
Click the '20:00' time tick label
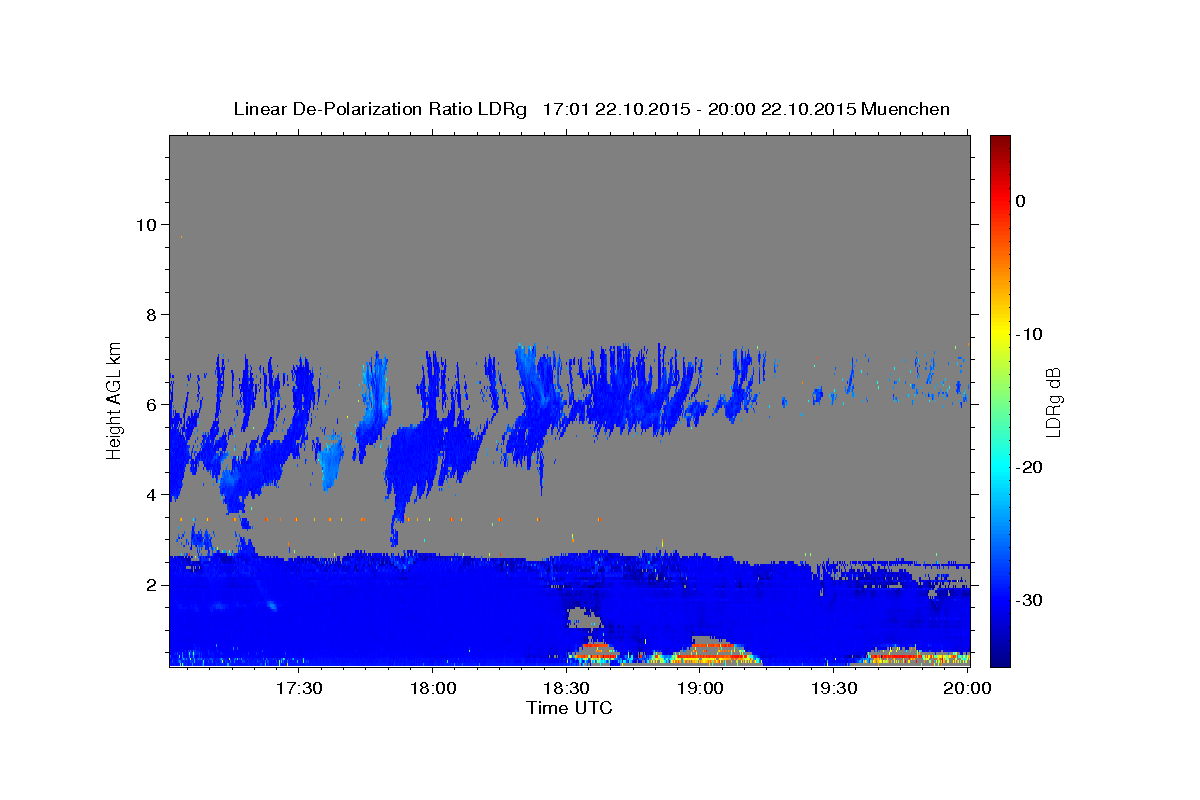[968, 688]
